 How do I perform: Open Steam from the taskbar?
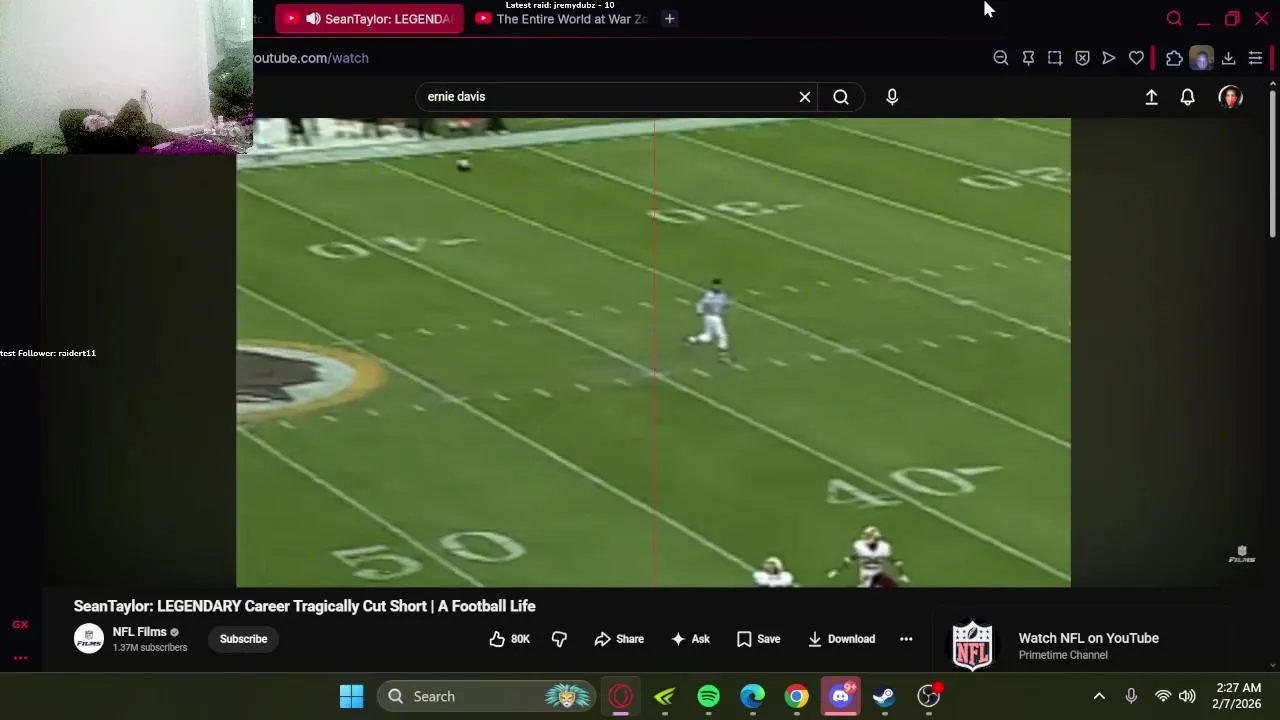tap(884, 696)
